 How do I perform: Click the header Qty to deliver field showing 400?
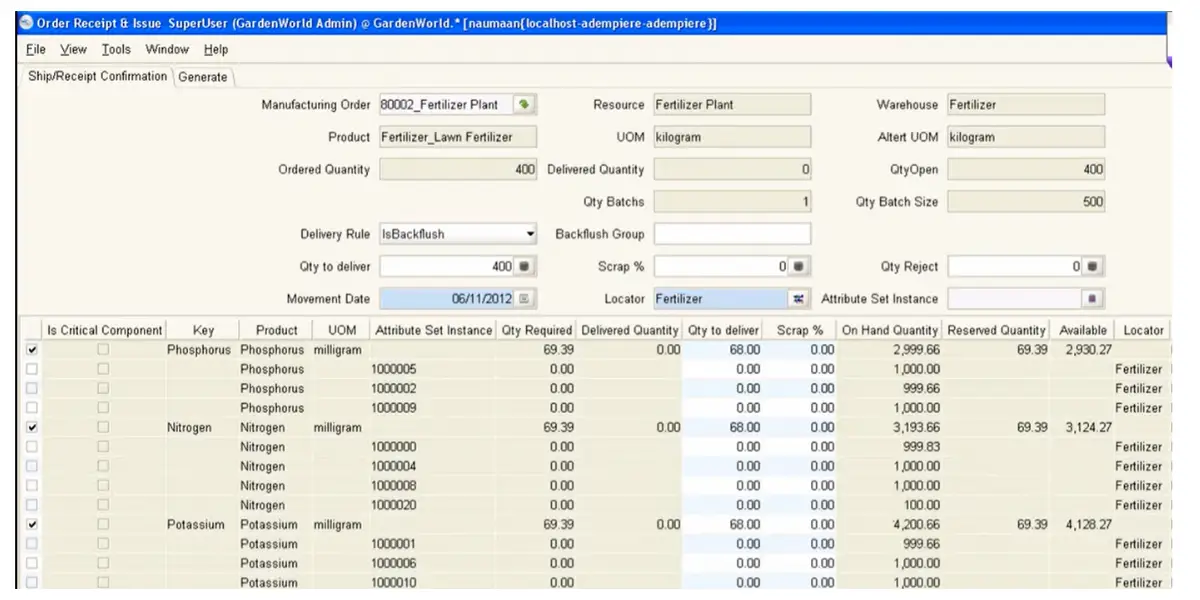tap(447, 267)
